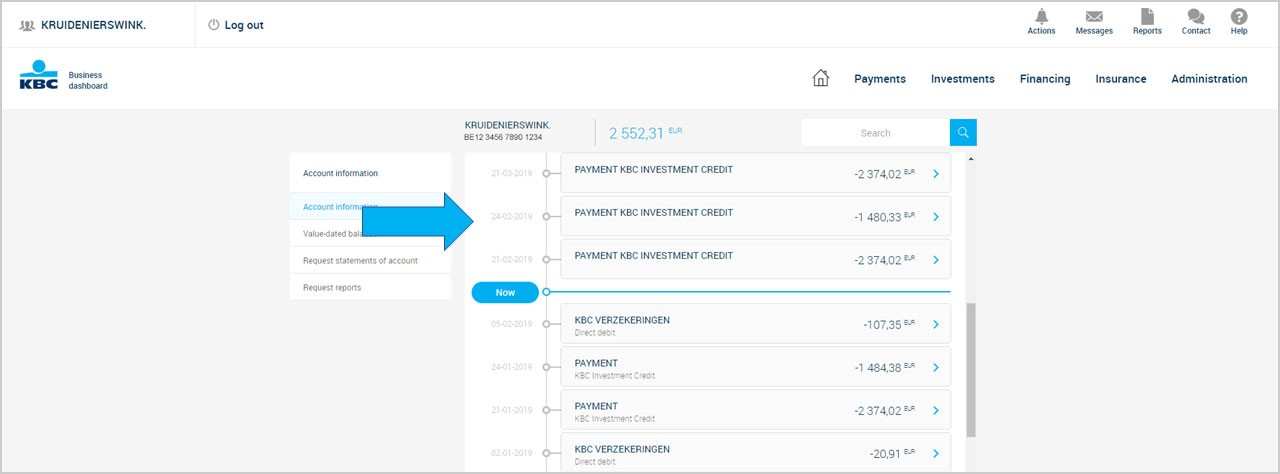Open KBC VERZEKERINGEN 05-02-2019 transaction
The width and height of the screenshot is (1280, 474).
tap(755, 324)
